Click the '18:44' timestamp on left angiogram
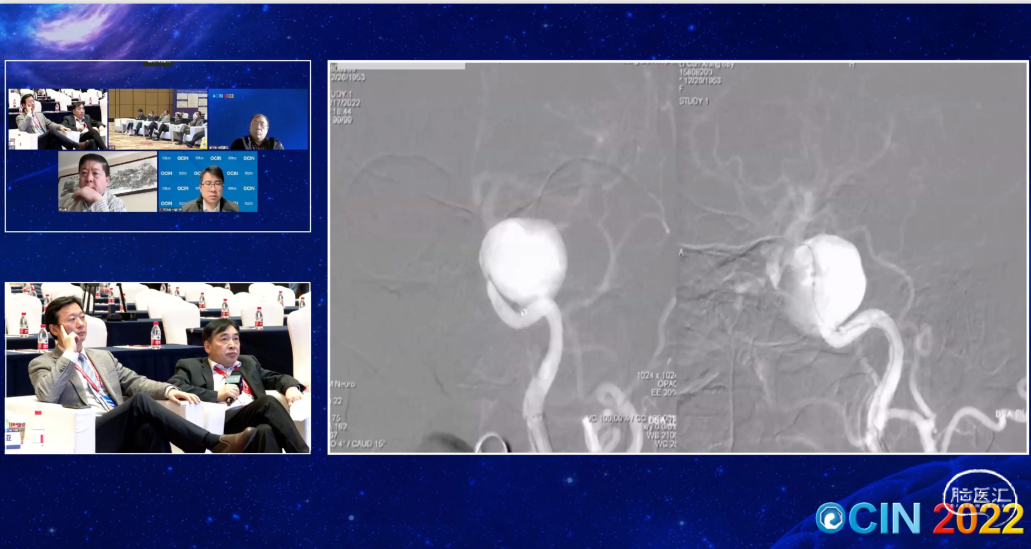Image resolution: width=1031 pixels, height=549 pixels. 344,114
